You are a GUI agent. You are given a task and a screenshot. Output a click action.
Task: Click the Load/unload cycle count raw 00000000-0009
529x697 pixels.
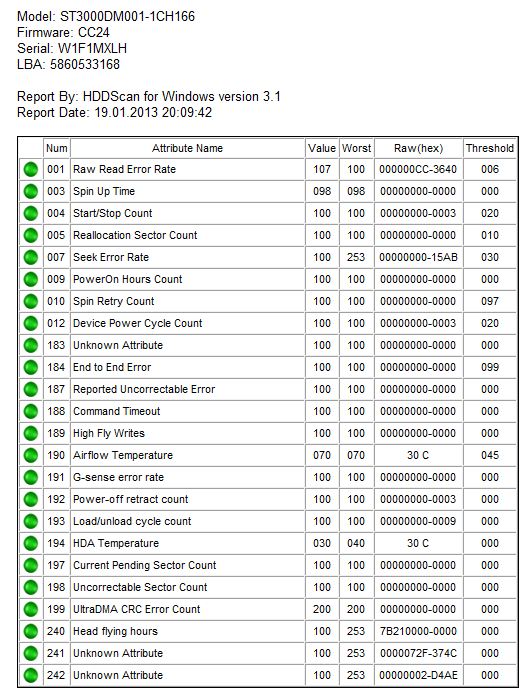(x=418, y=521)
